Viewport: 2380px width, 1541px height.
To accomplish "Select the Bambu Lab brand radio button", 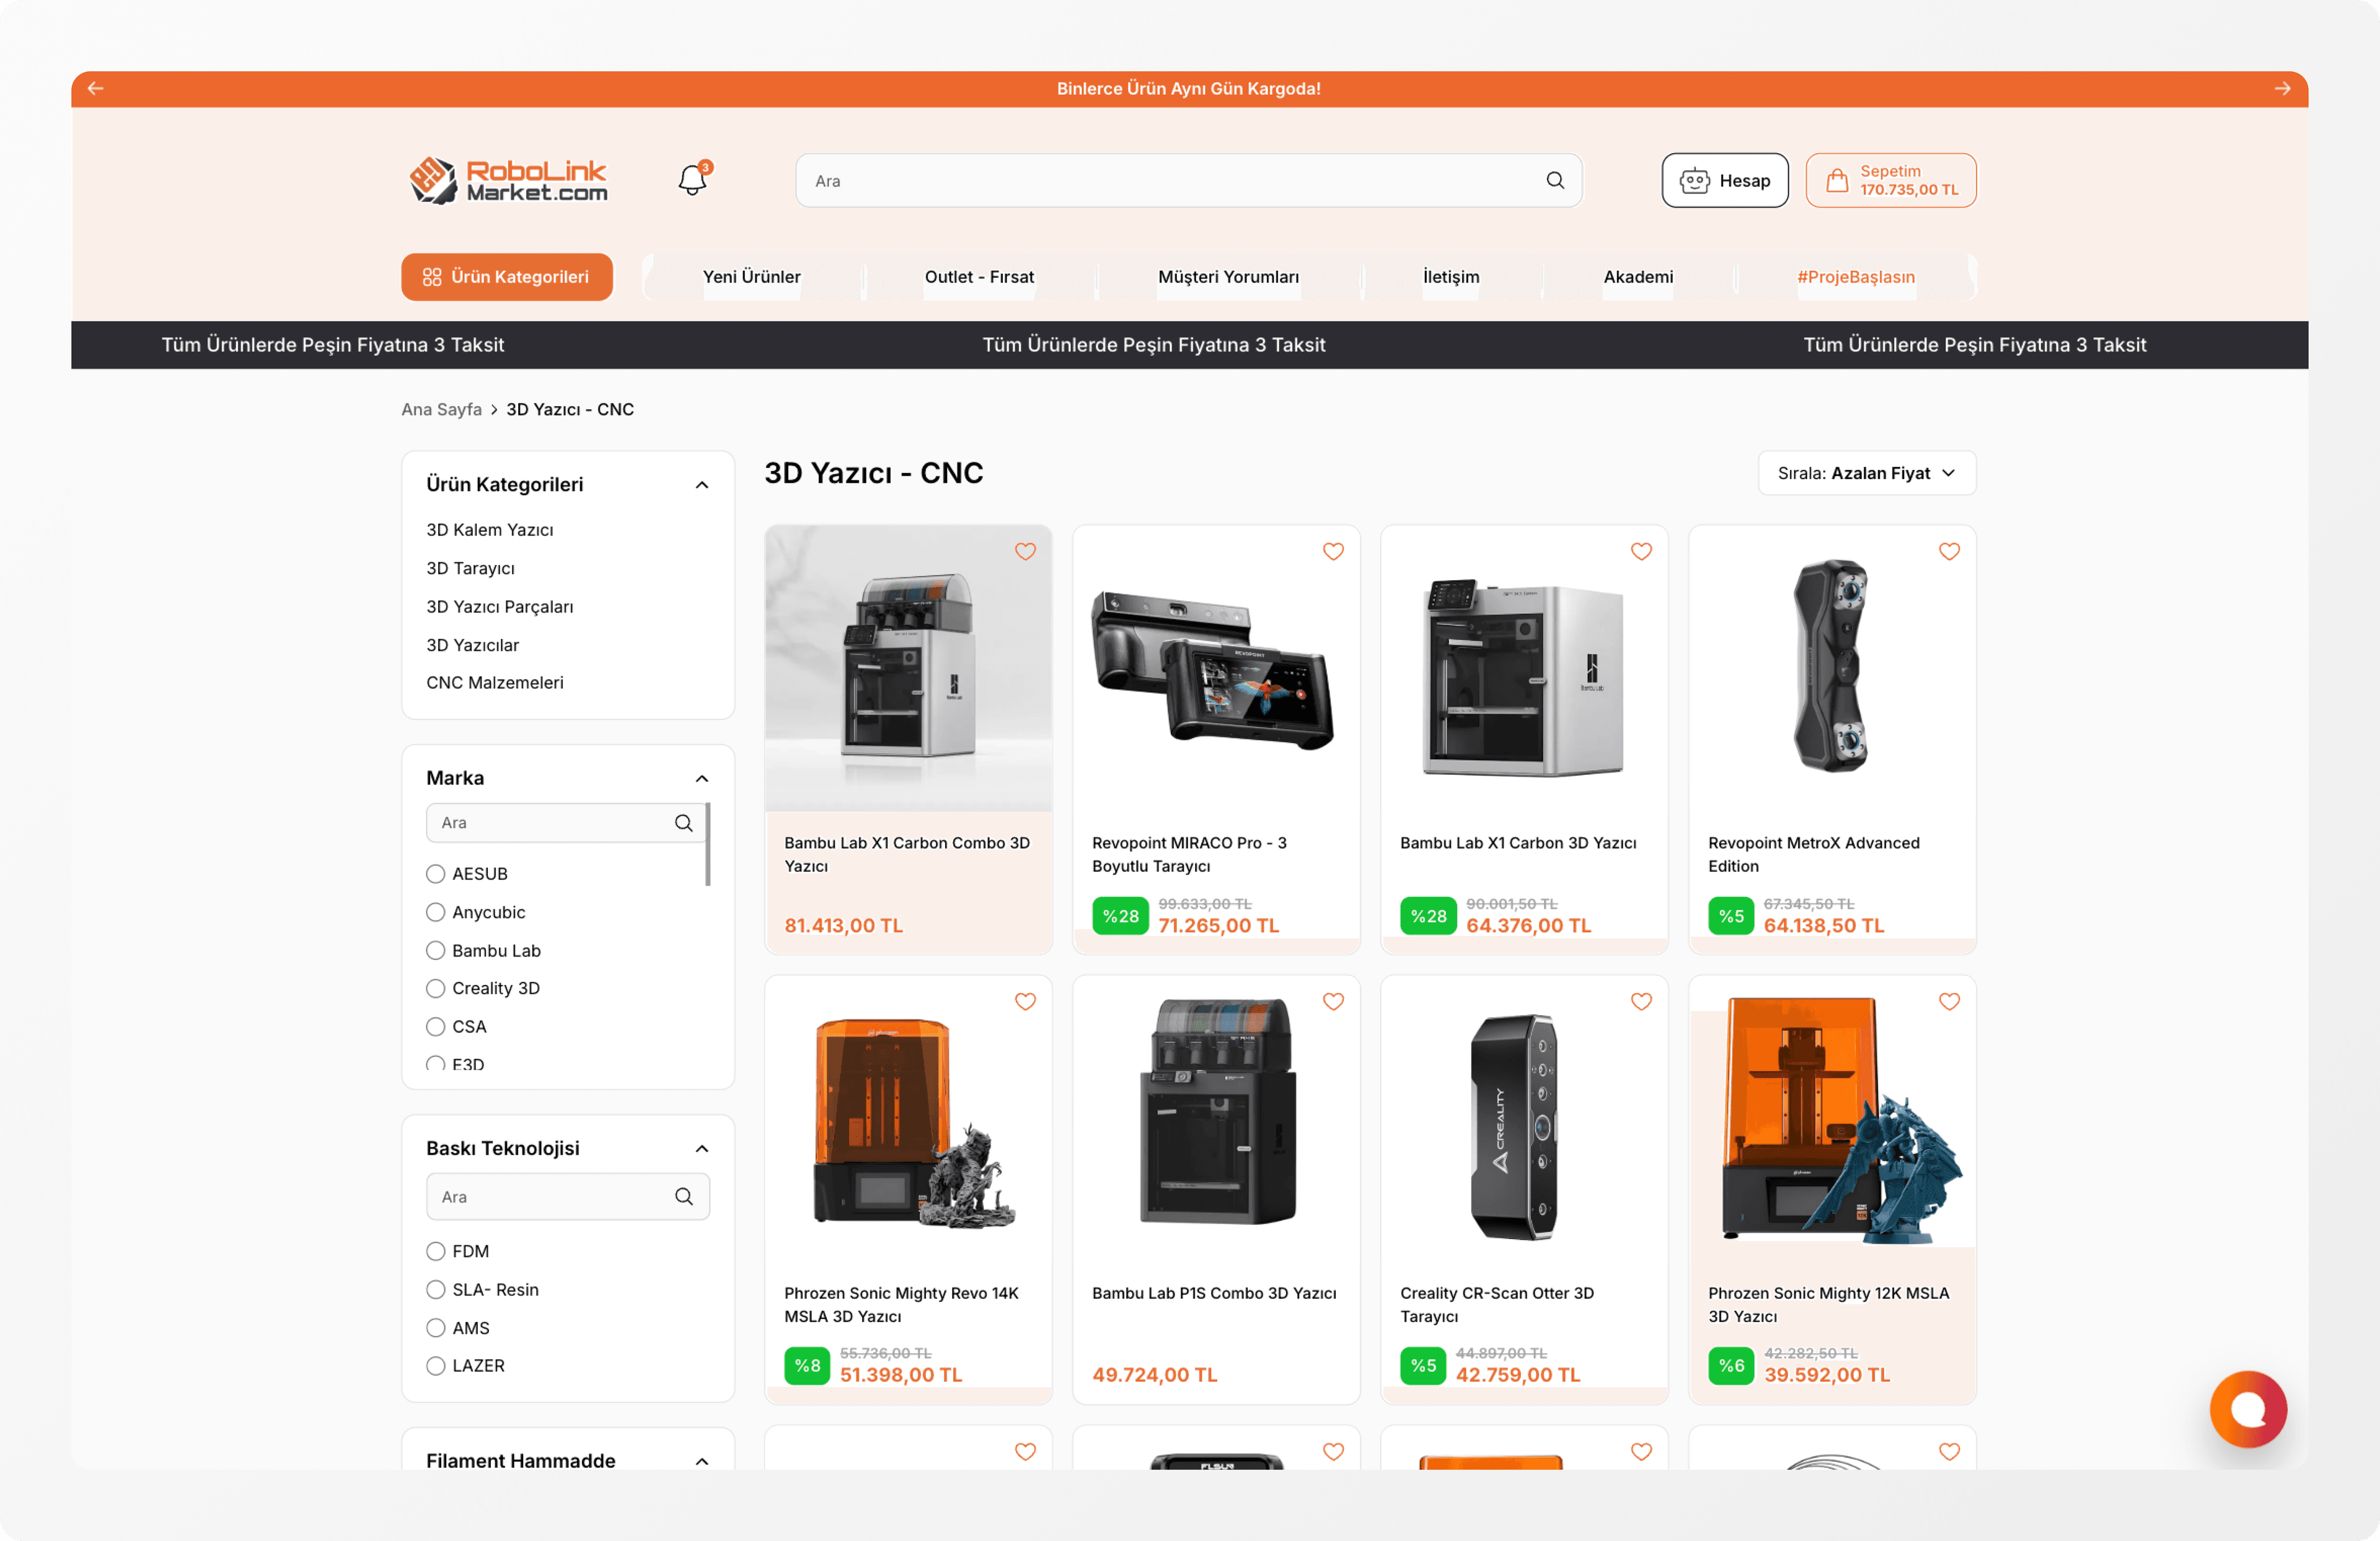I will pyautogui.click(x=435, y=950).
